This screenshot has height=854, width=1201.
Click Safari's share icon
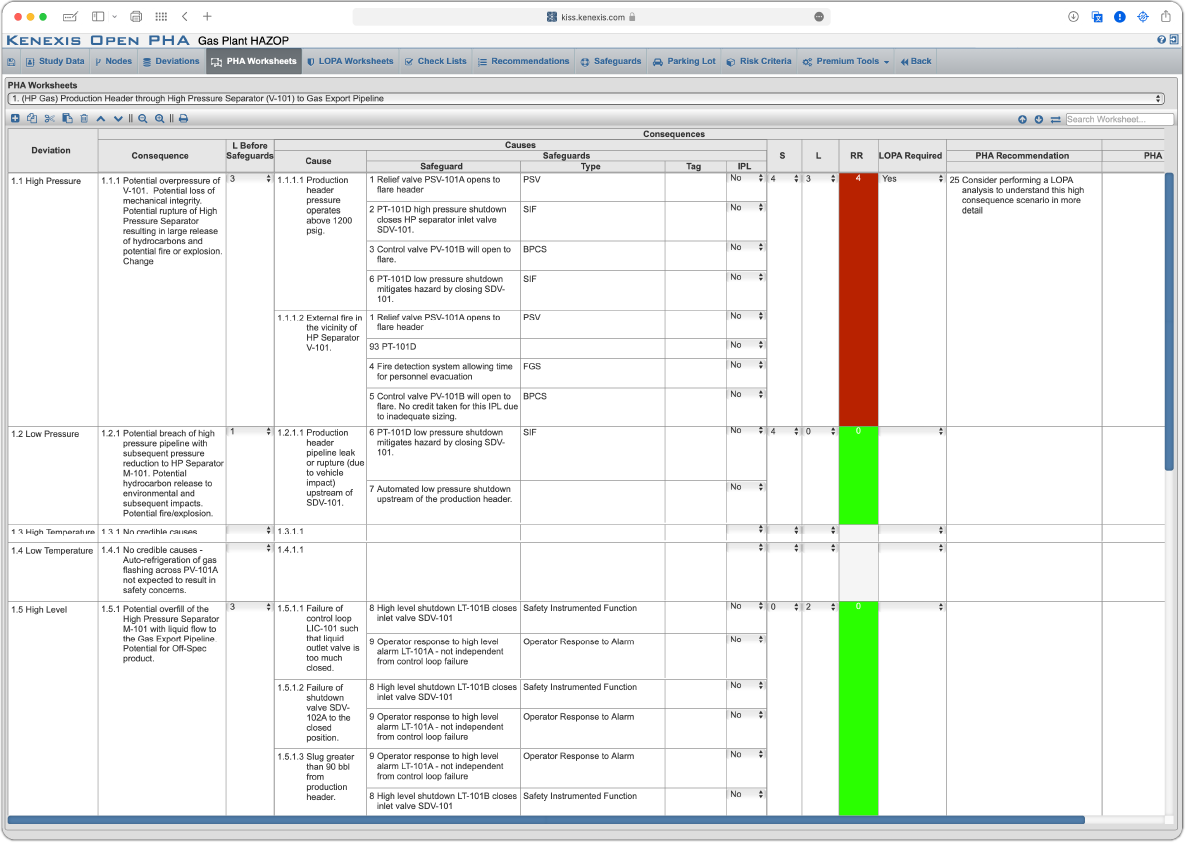(1166, 17)
